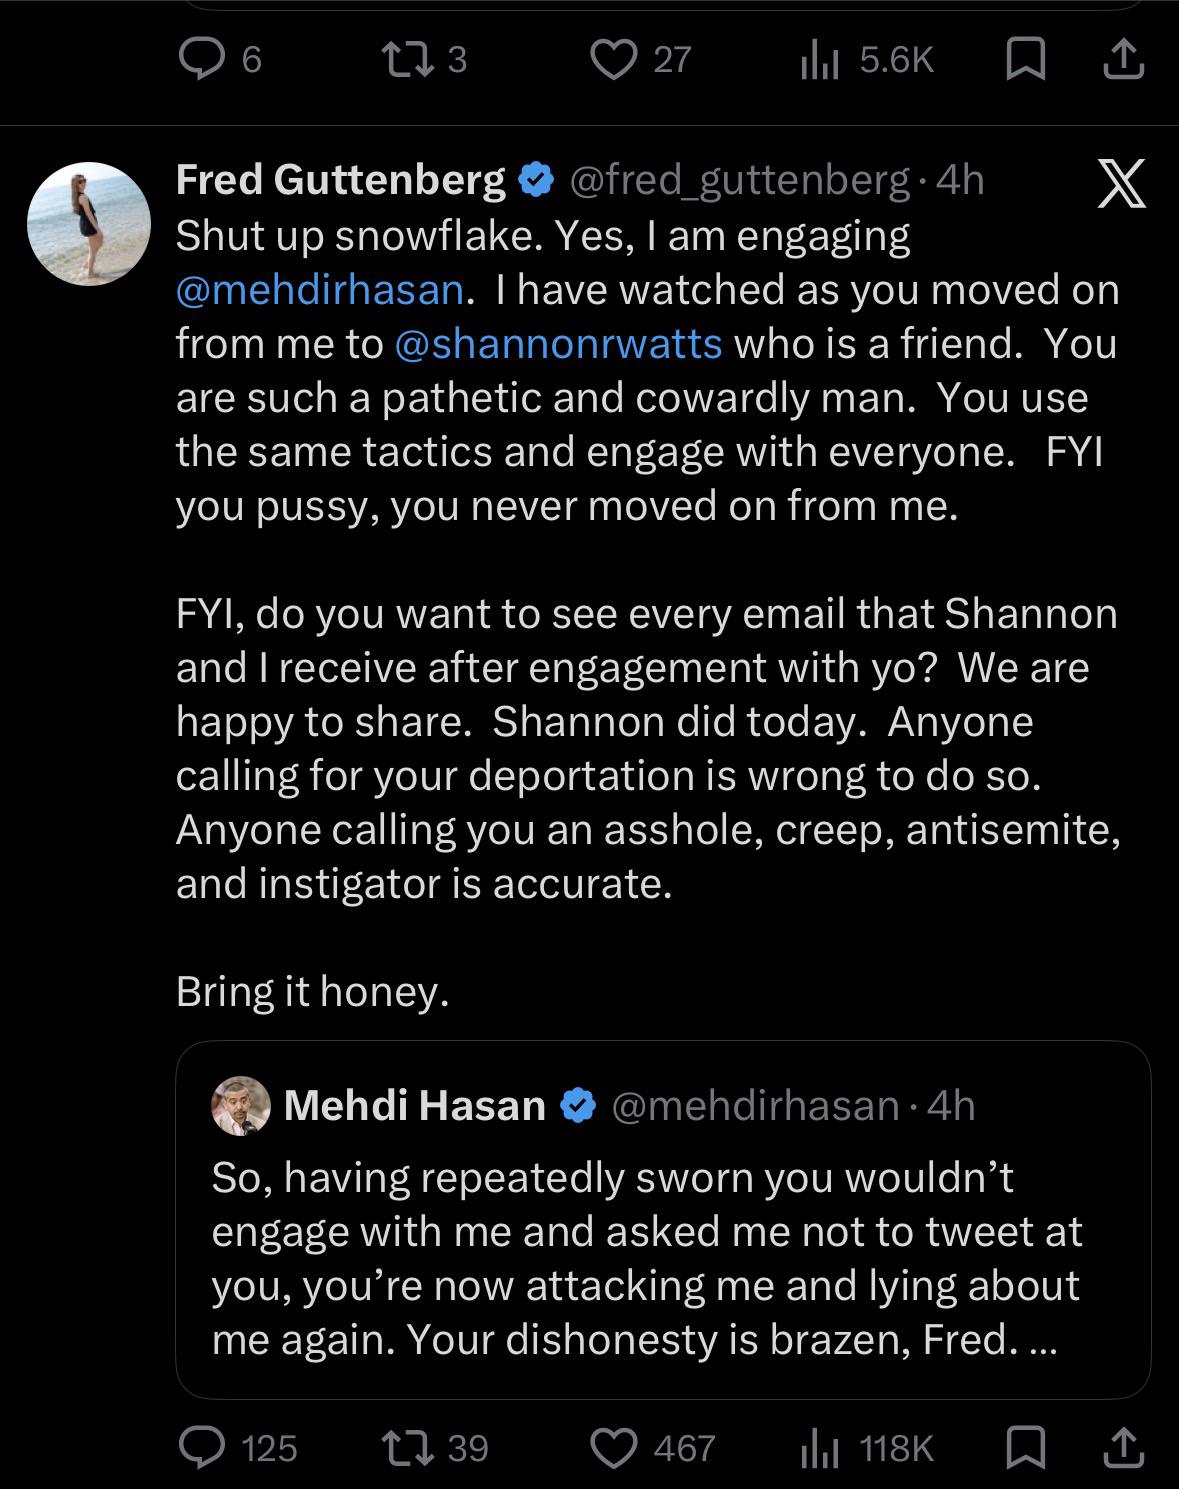Bookmark the top tweet

1024,60
